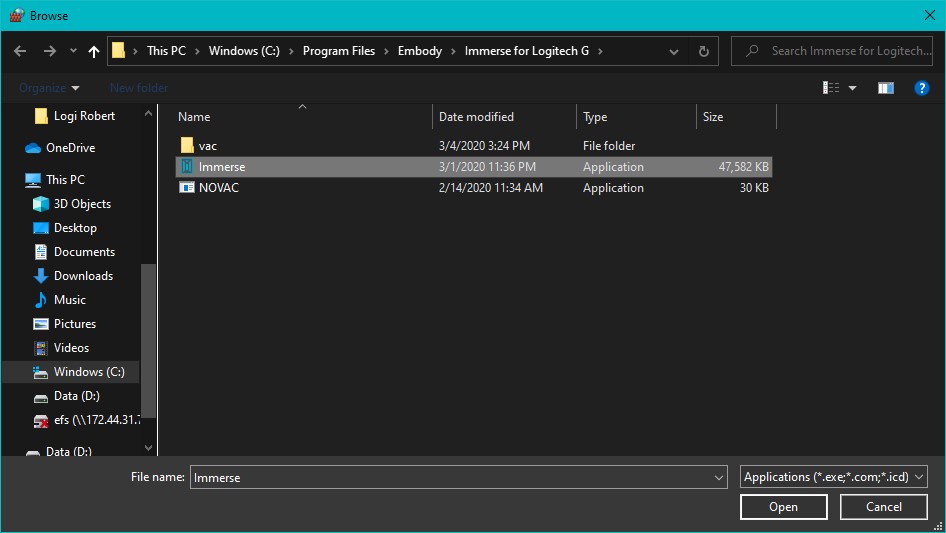
Task: Select the 'Immerse' file name
Action: pos(222,167)
